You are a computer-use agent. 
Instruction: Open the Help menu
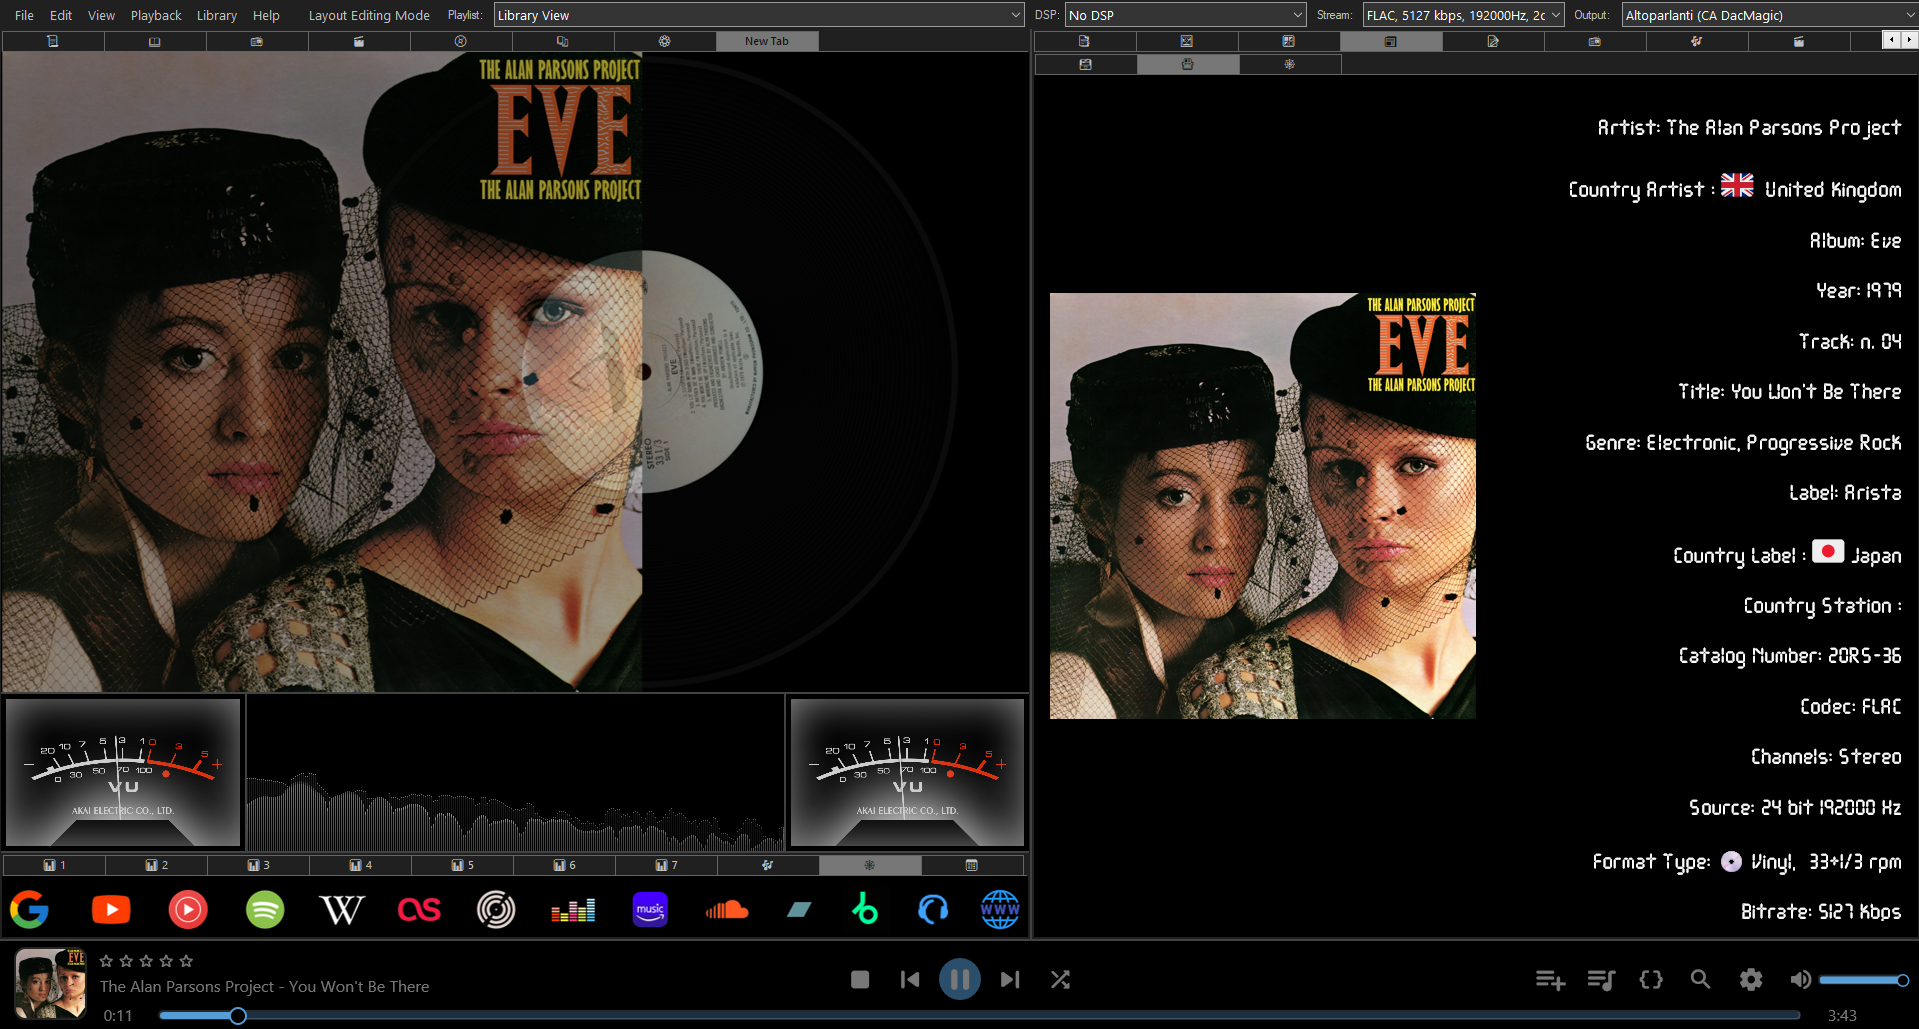pyautogui.click(x=266, y=15)
